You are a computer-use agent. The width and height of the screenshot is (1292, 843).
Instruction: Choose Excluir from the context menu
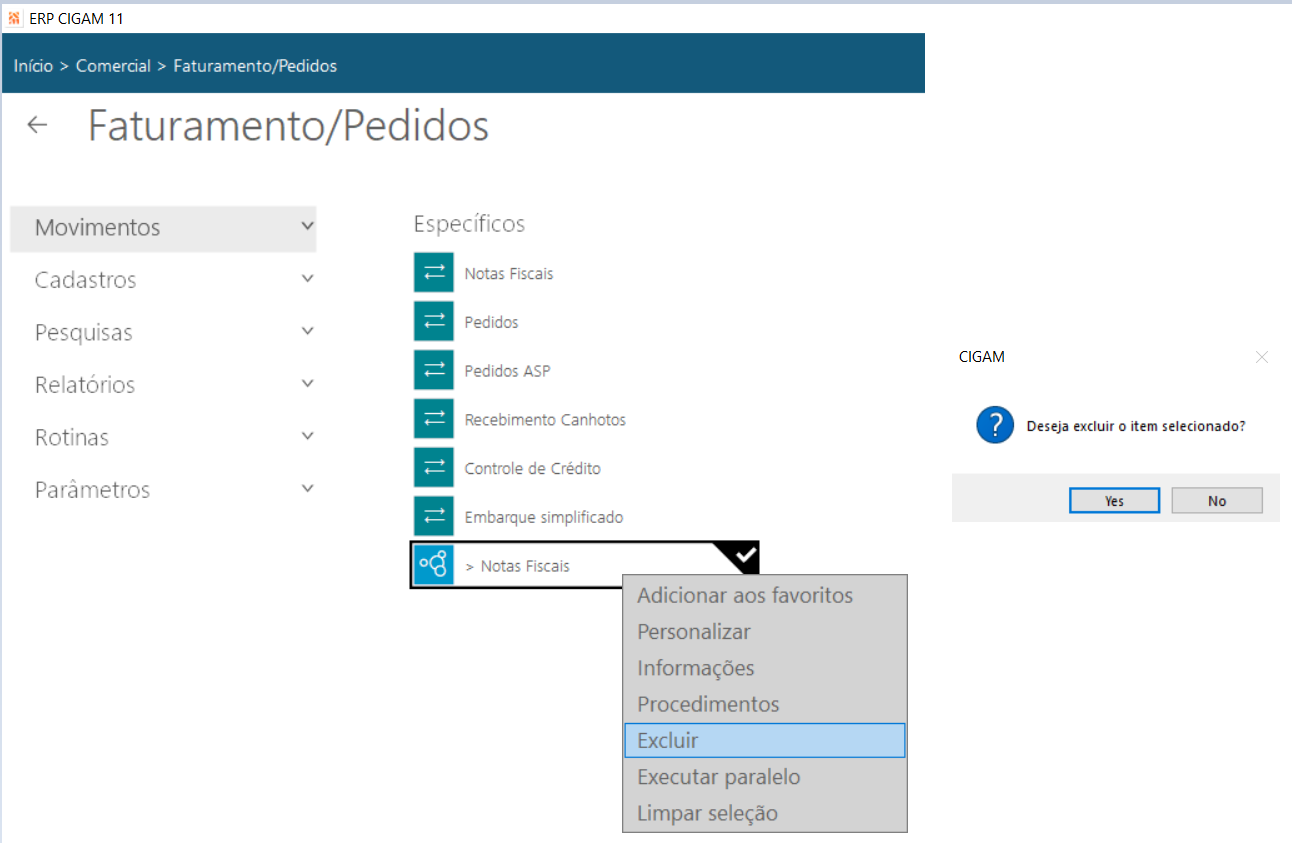coord(668,741)
